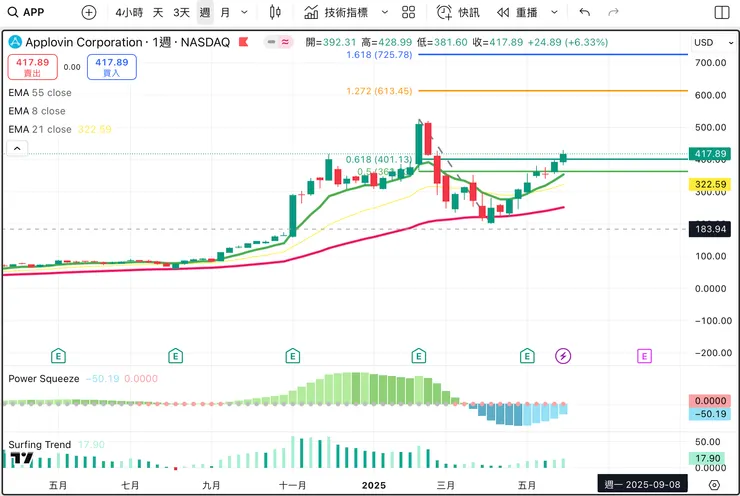Open earnings marker E near 五月 2024

click(x=58, y=356)
